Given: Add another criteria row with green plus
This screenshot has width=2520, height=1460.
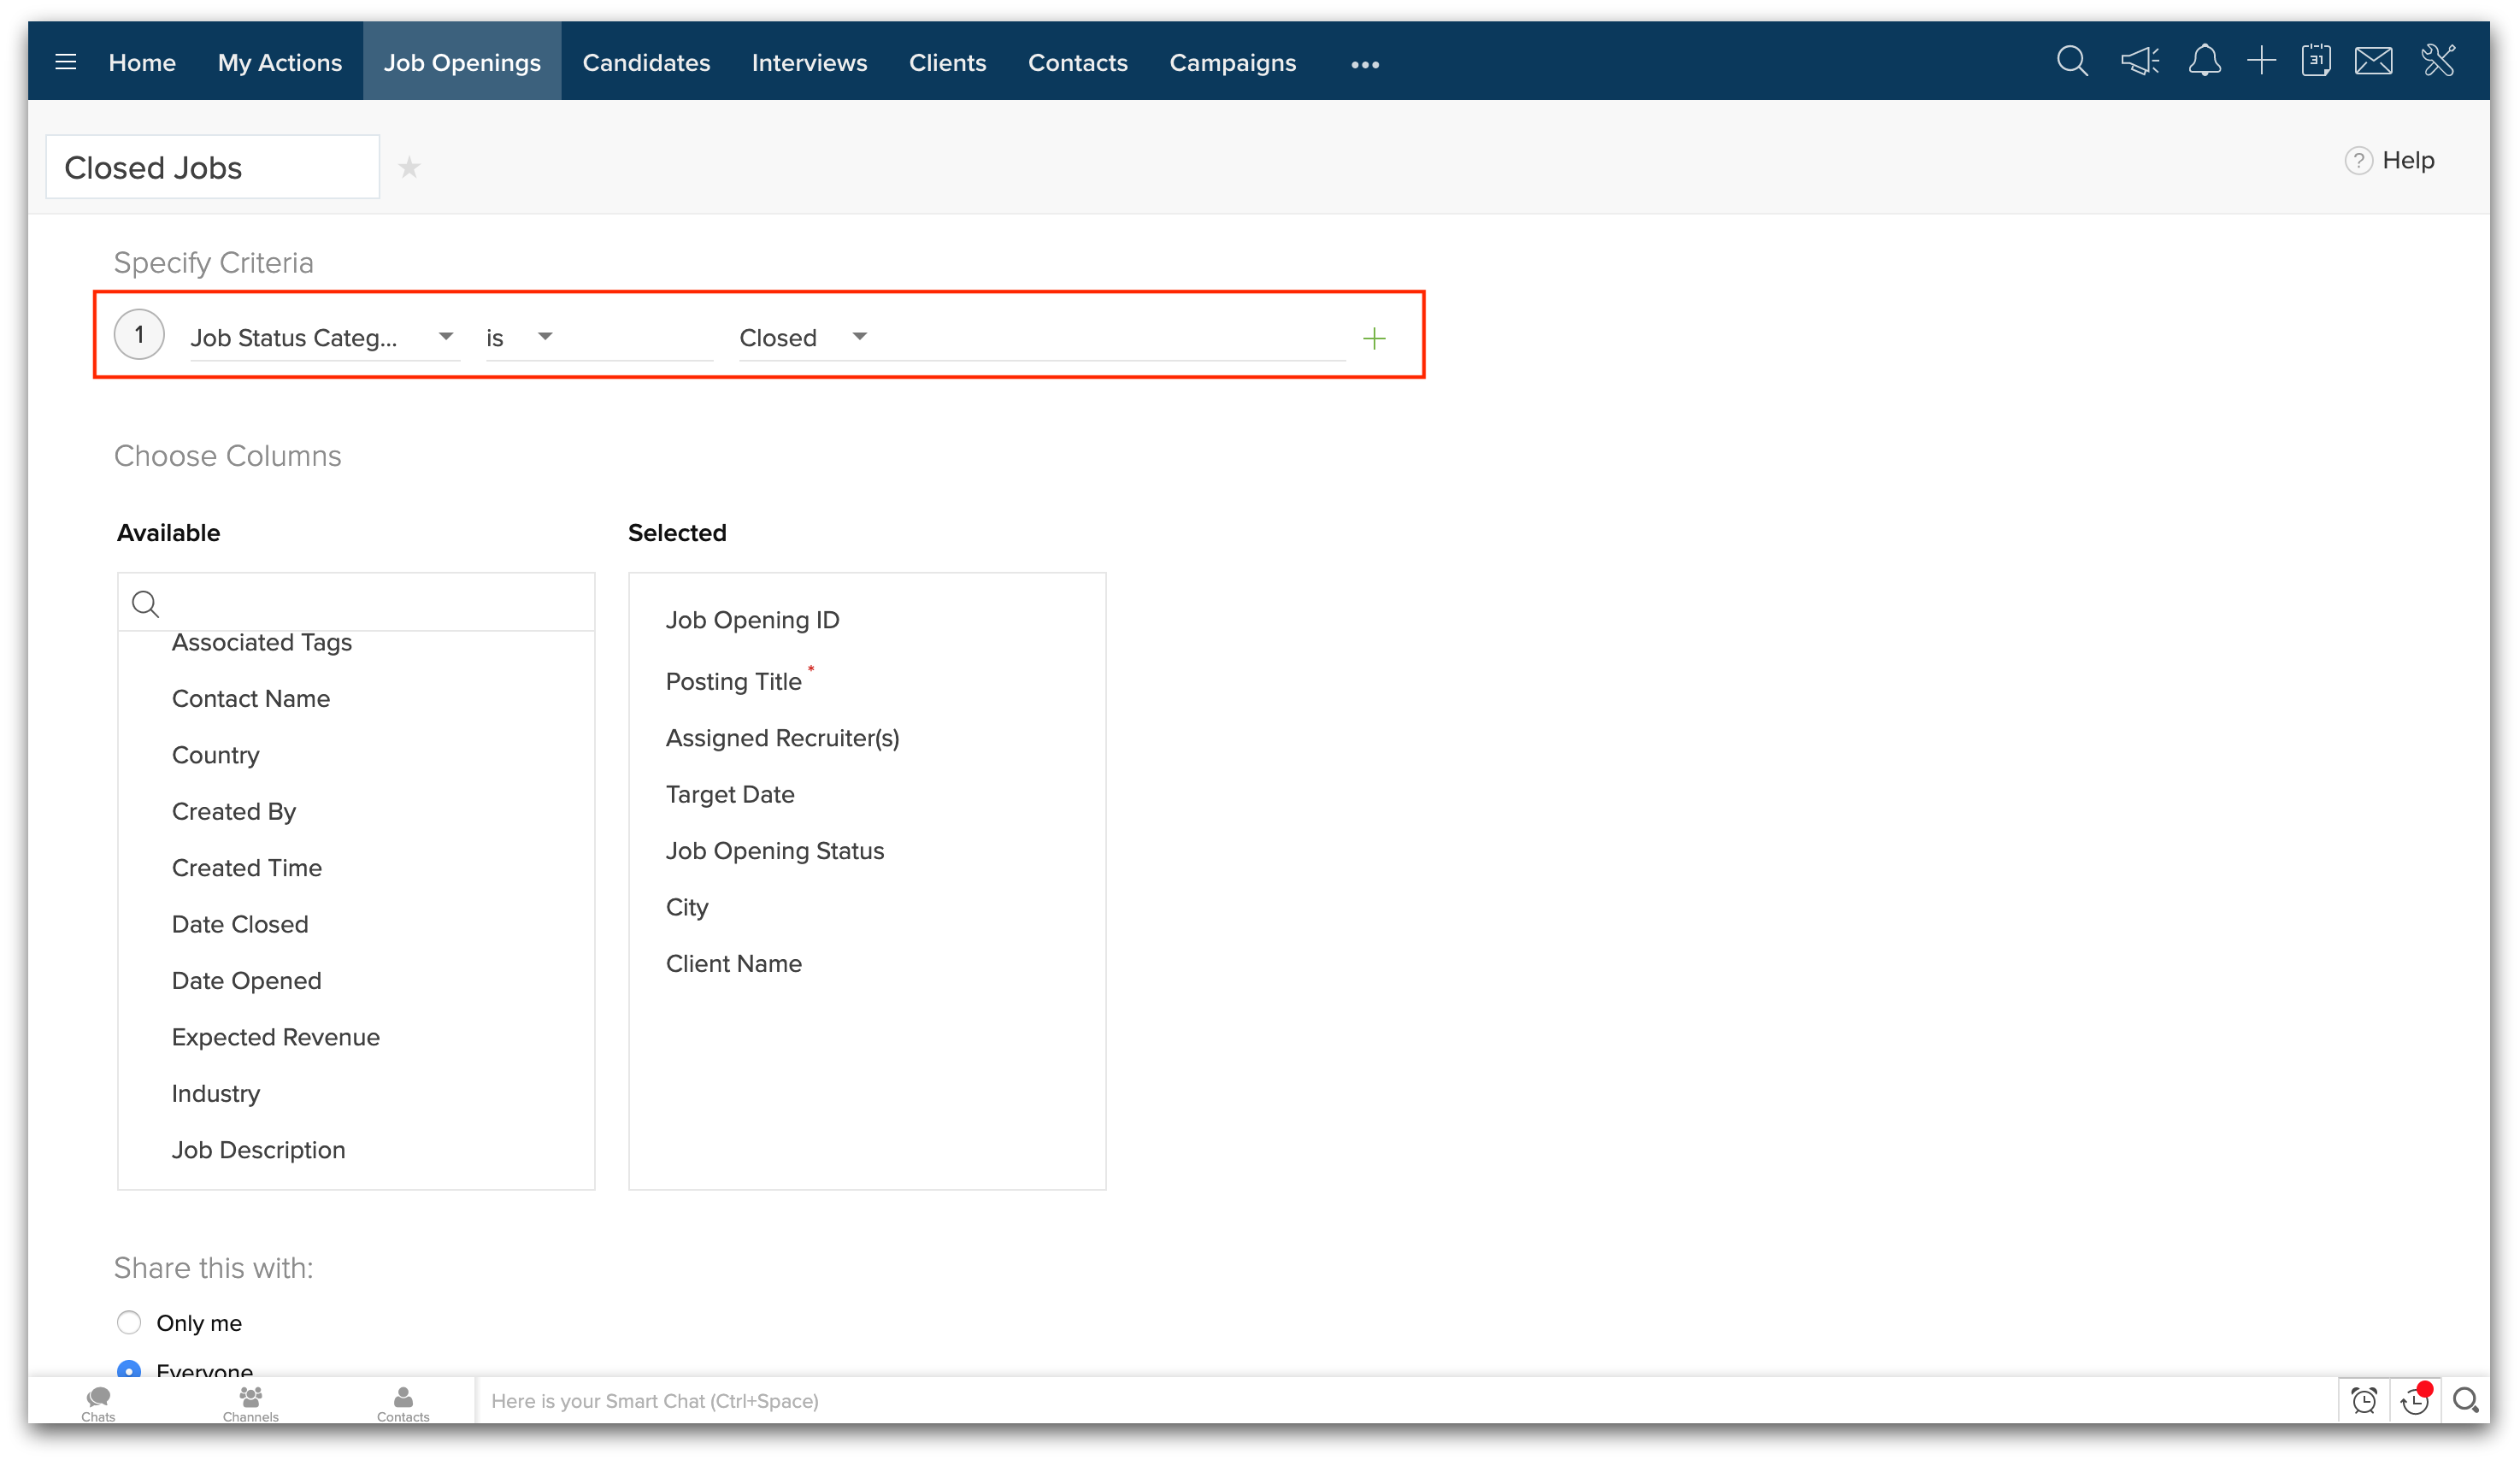Looking at the screenshot, I should tap(1374, 339).
